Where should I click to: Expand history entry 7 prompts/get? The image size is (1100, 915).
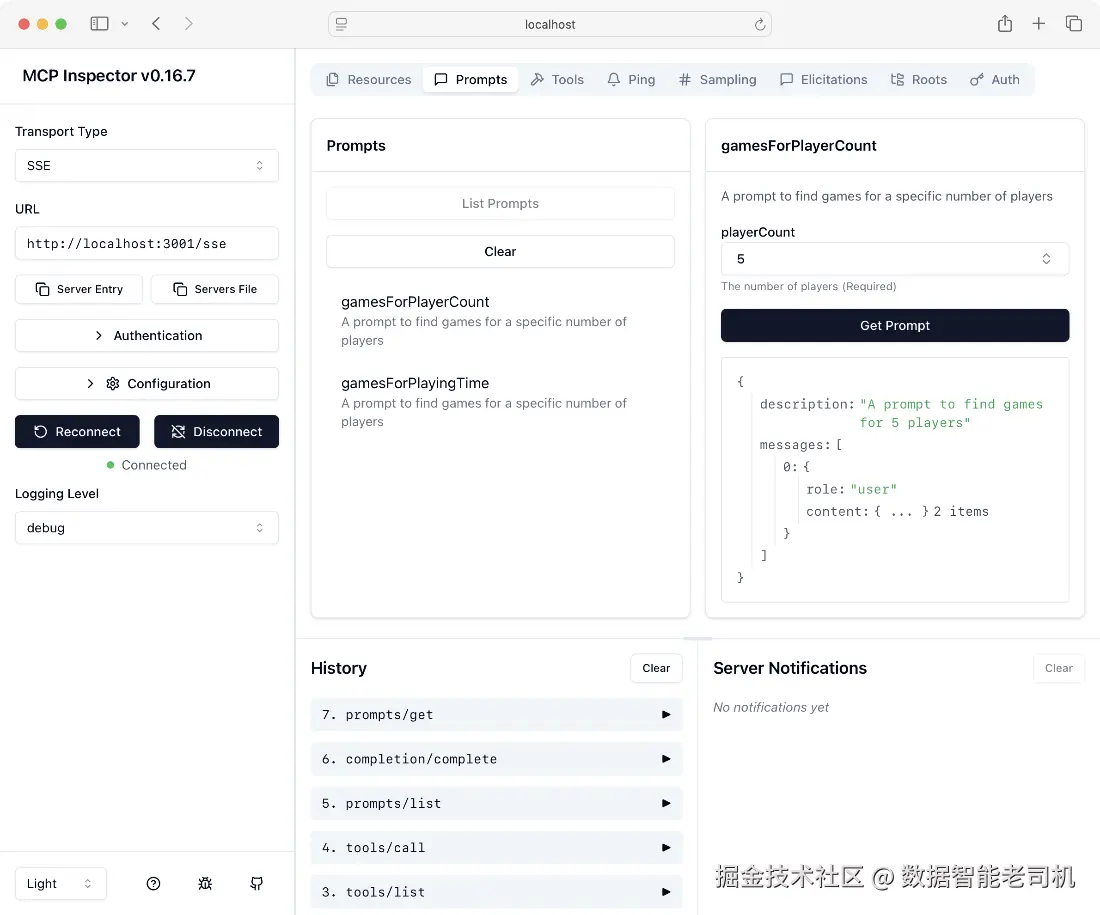click(496, 714)
